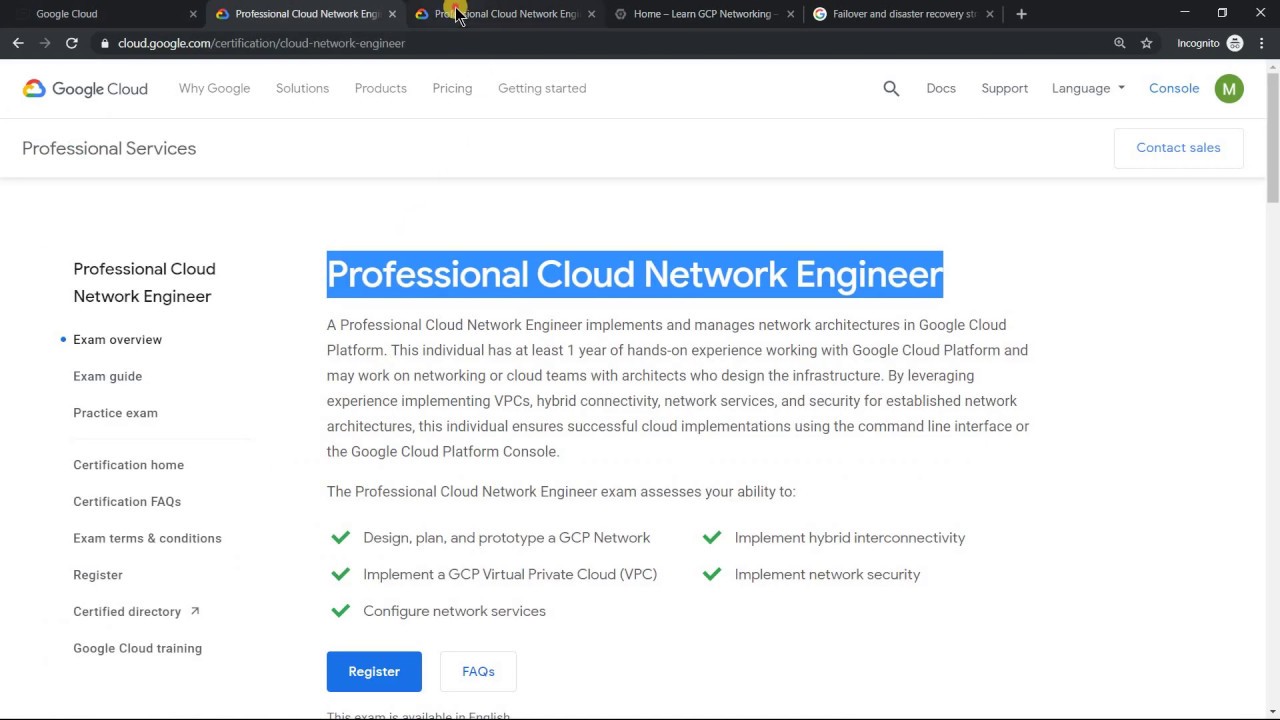Click the zoom magnifier icon in address bar
The width and height of the screenshot is (1280, 720).
coord(1120,43)
